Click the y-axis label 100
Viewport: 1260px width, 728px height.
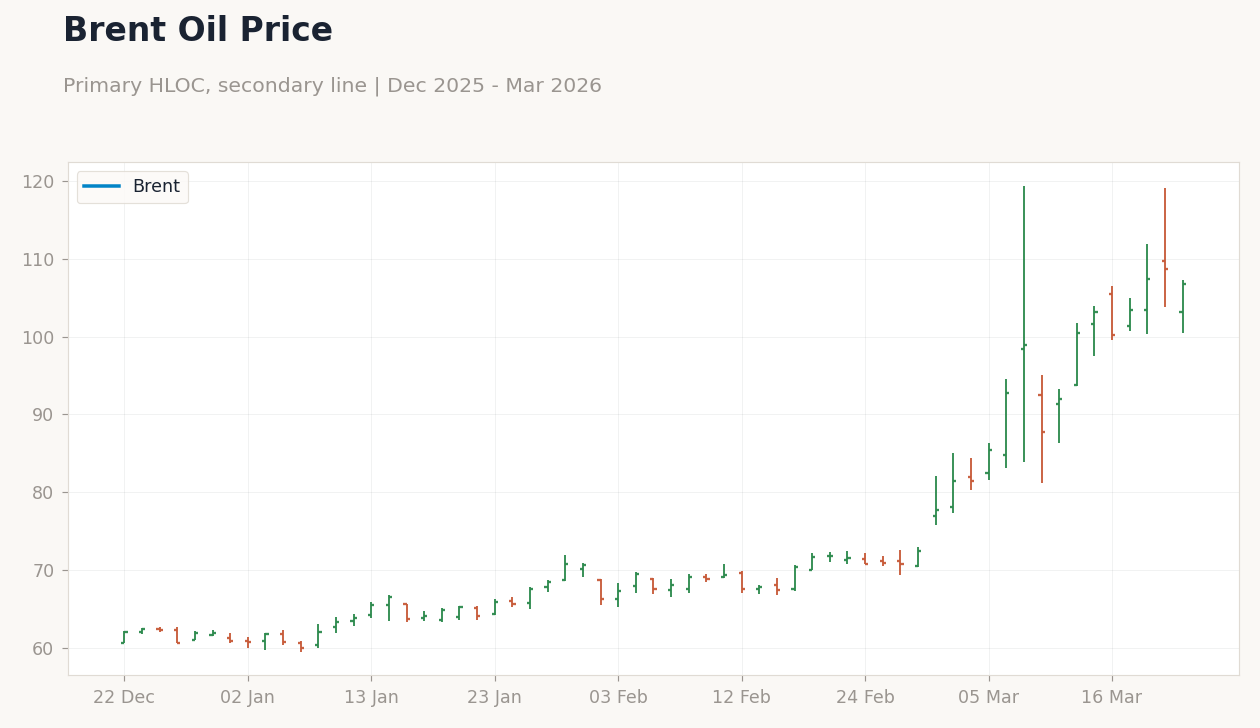coord(37,338)
